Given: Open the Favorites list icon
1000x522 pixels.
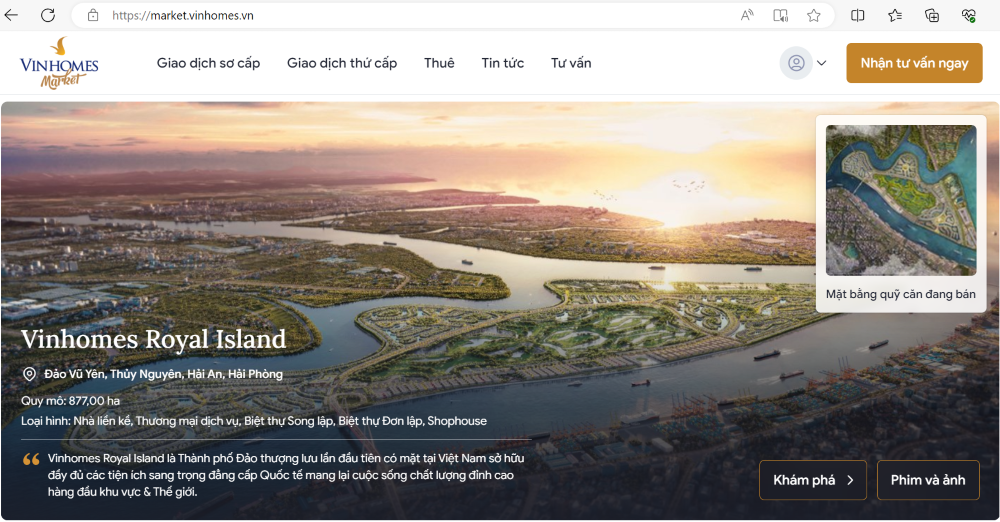Looking at the screenshot, I should [895, 15].
